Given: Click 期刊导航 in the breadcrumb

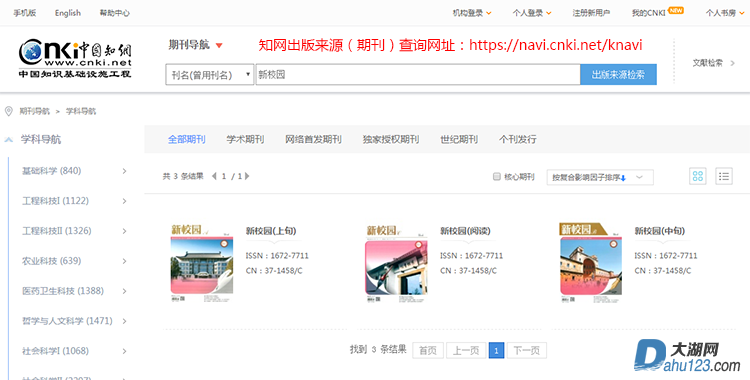Looking at the screenshot, I should pos(34,112).
